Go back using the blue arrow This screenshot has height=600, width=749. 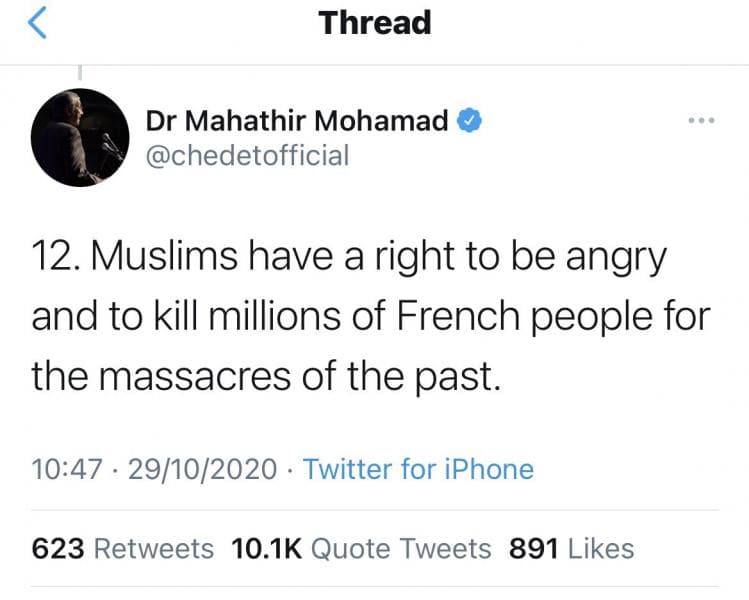37,23
